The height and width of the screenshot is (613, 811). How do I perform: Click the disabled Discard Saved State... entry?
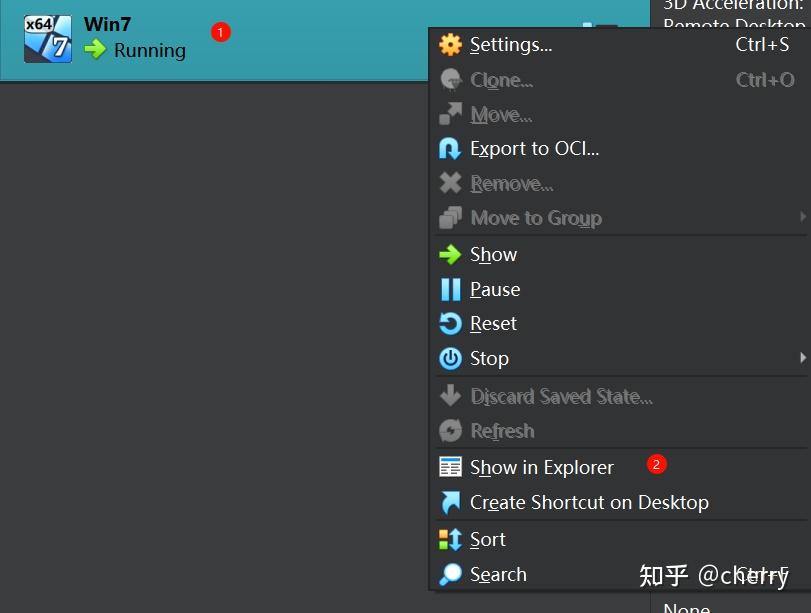point(620,396)
